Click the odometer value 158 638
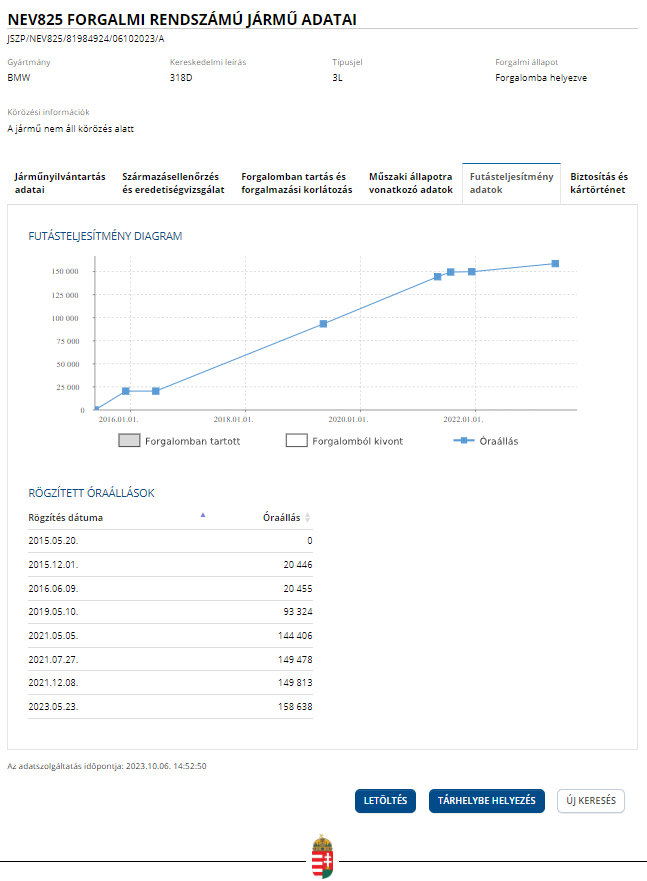This screenshot has height=881, width=647. click(x=295, y=707)
